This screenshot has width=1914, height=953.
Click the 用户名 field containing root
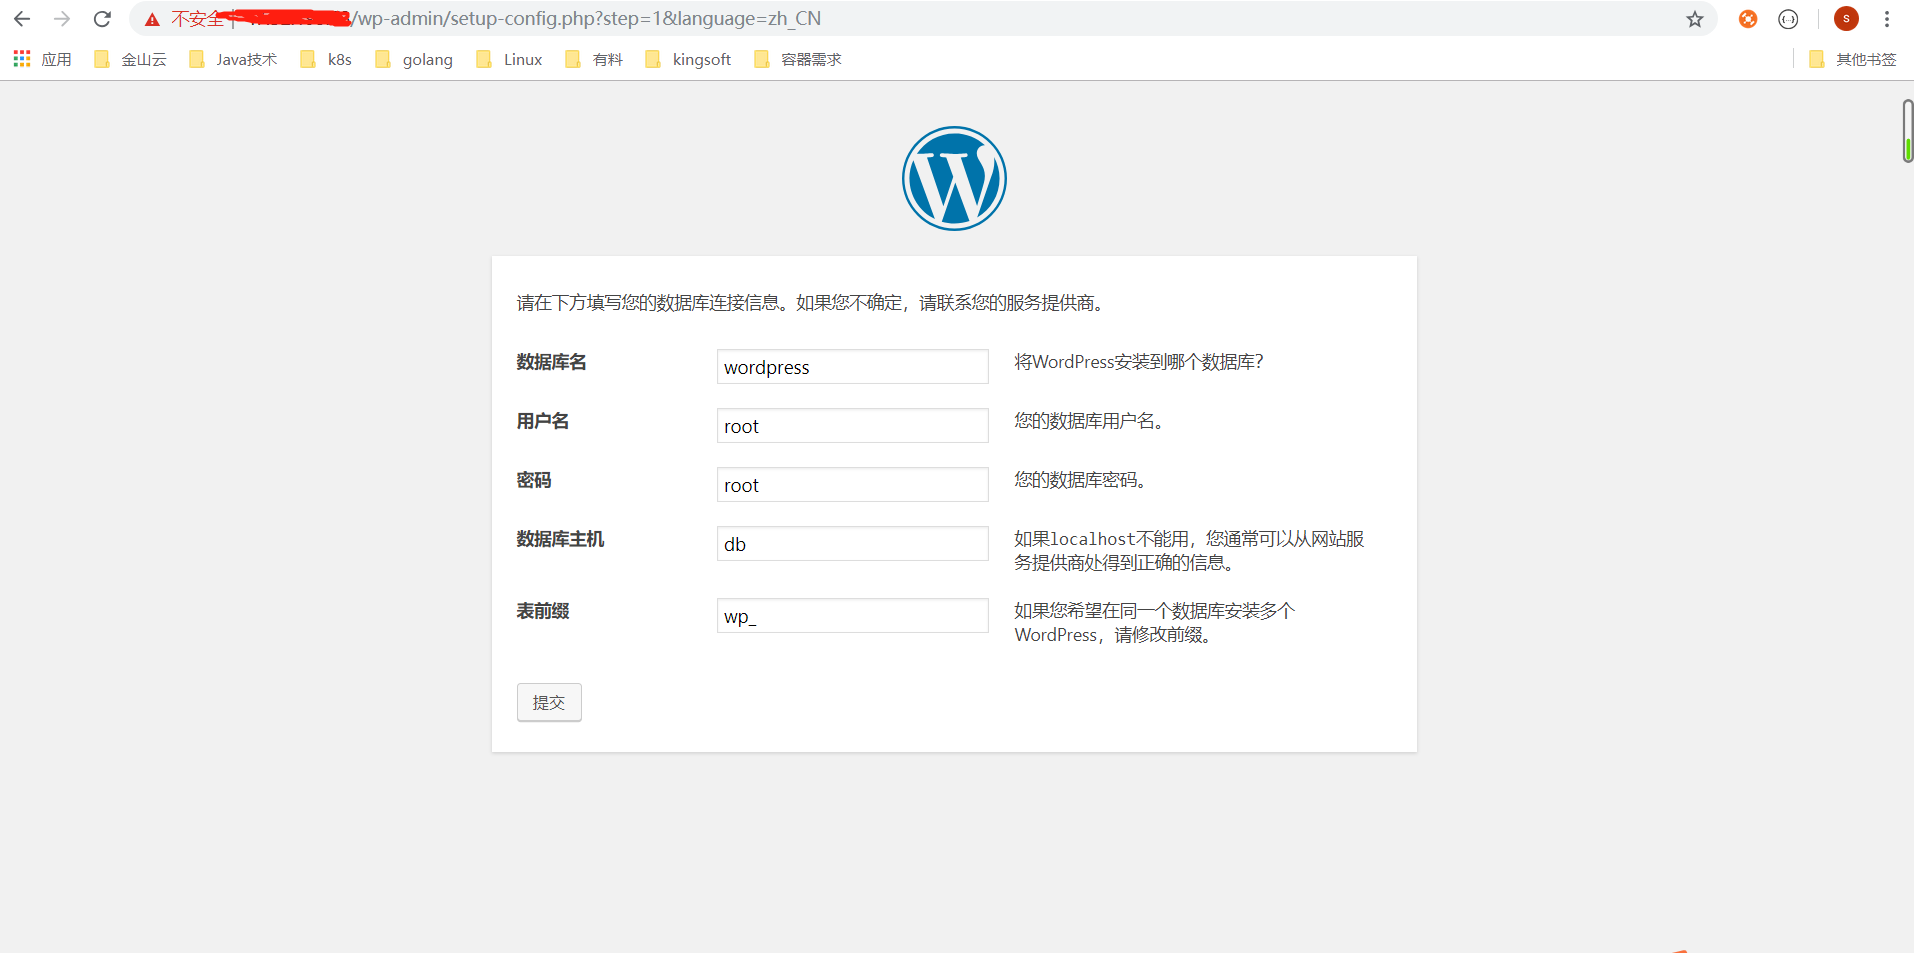(852, 425)
